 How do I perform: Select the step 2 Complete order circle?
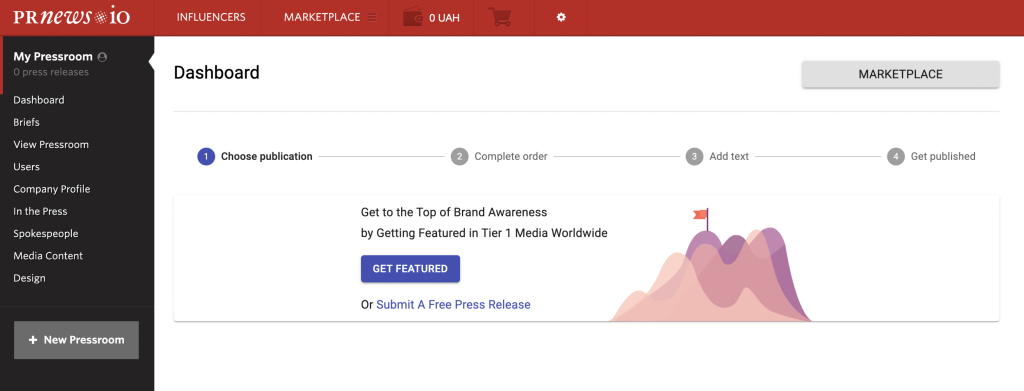(x=460, y=157)
